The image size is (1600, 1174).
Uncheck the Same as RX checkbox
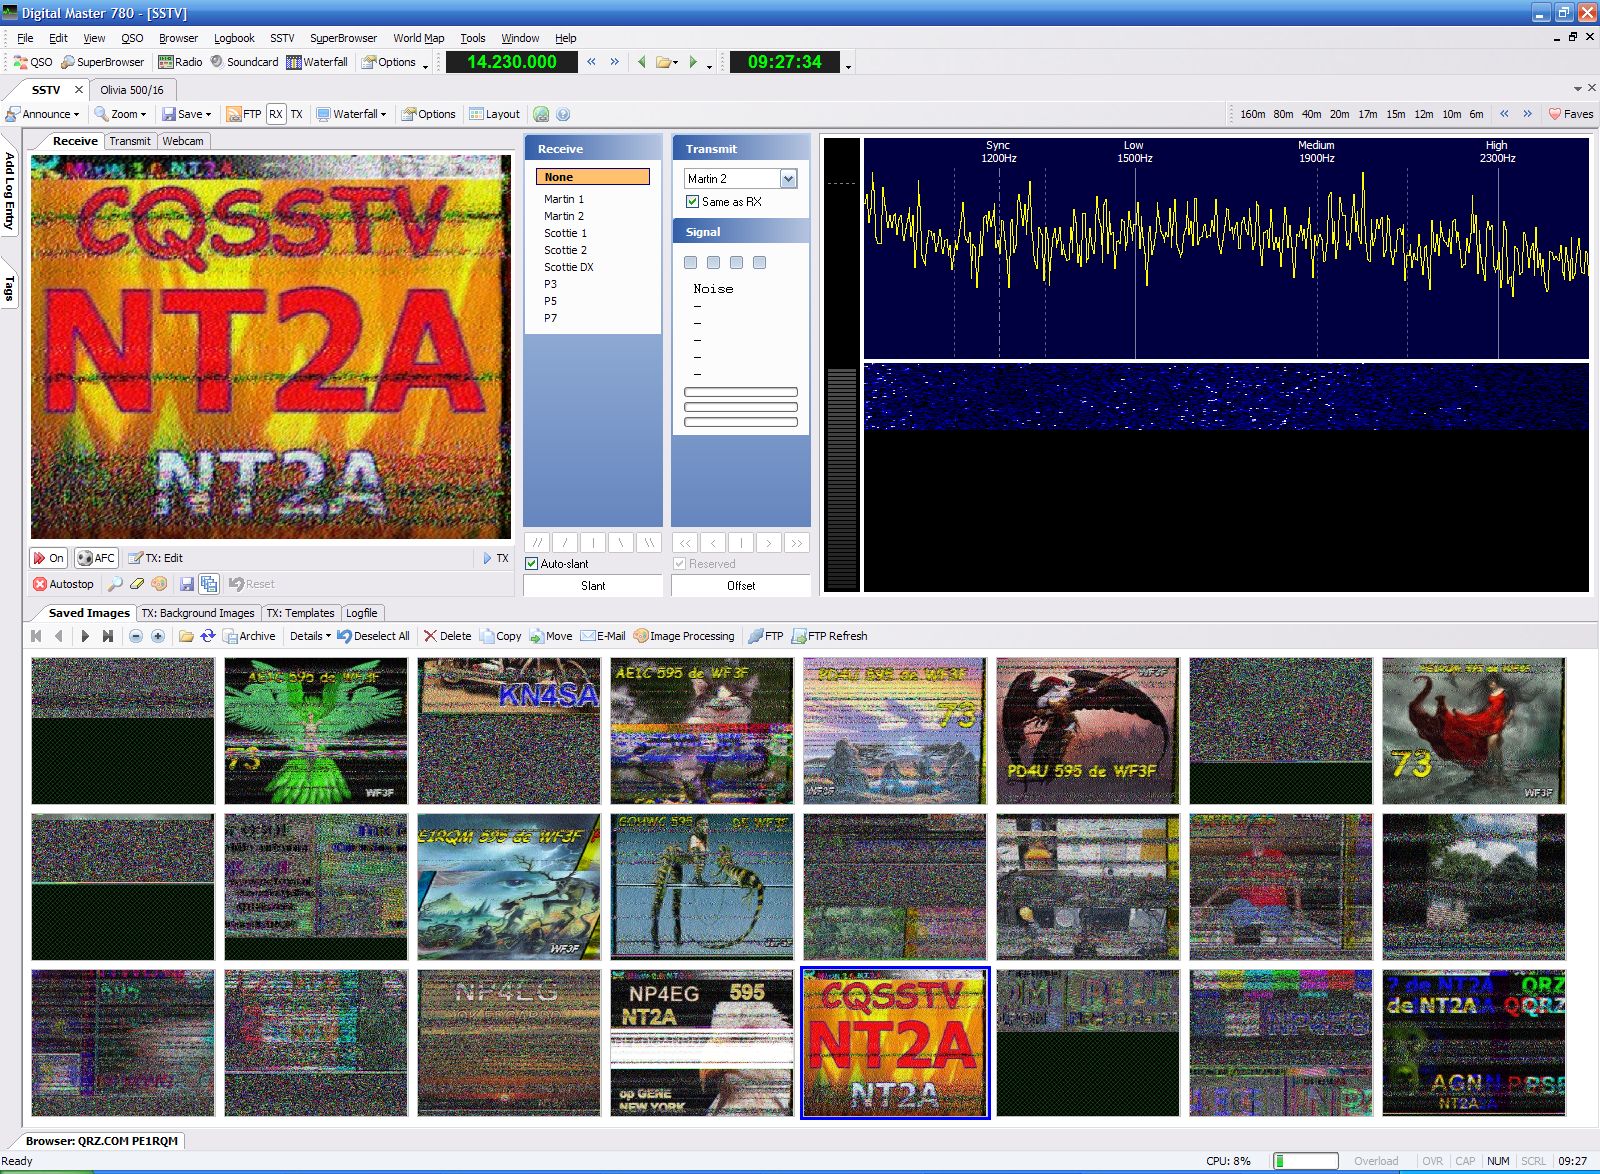click(692, 202)
